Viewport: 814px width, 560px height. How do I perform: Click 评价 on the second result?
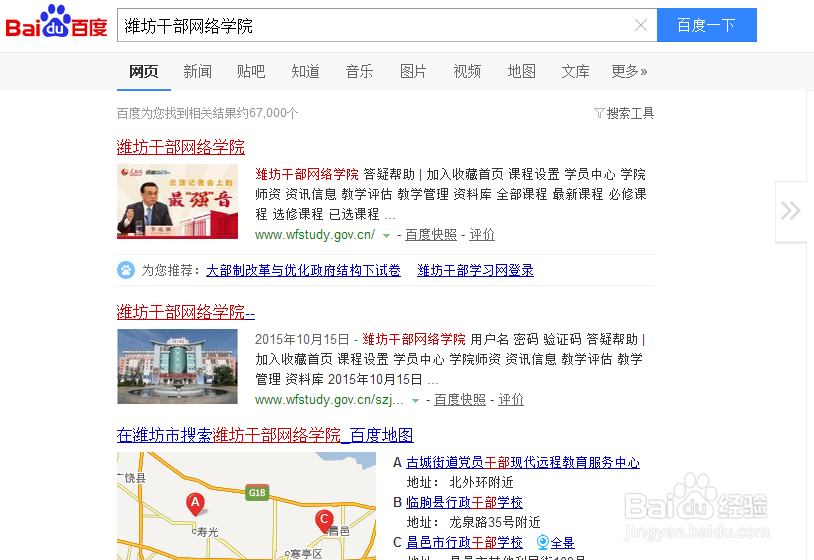pos(511,400)
